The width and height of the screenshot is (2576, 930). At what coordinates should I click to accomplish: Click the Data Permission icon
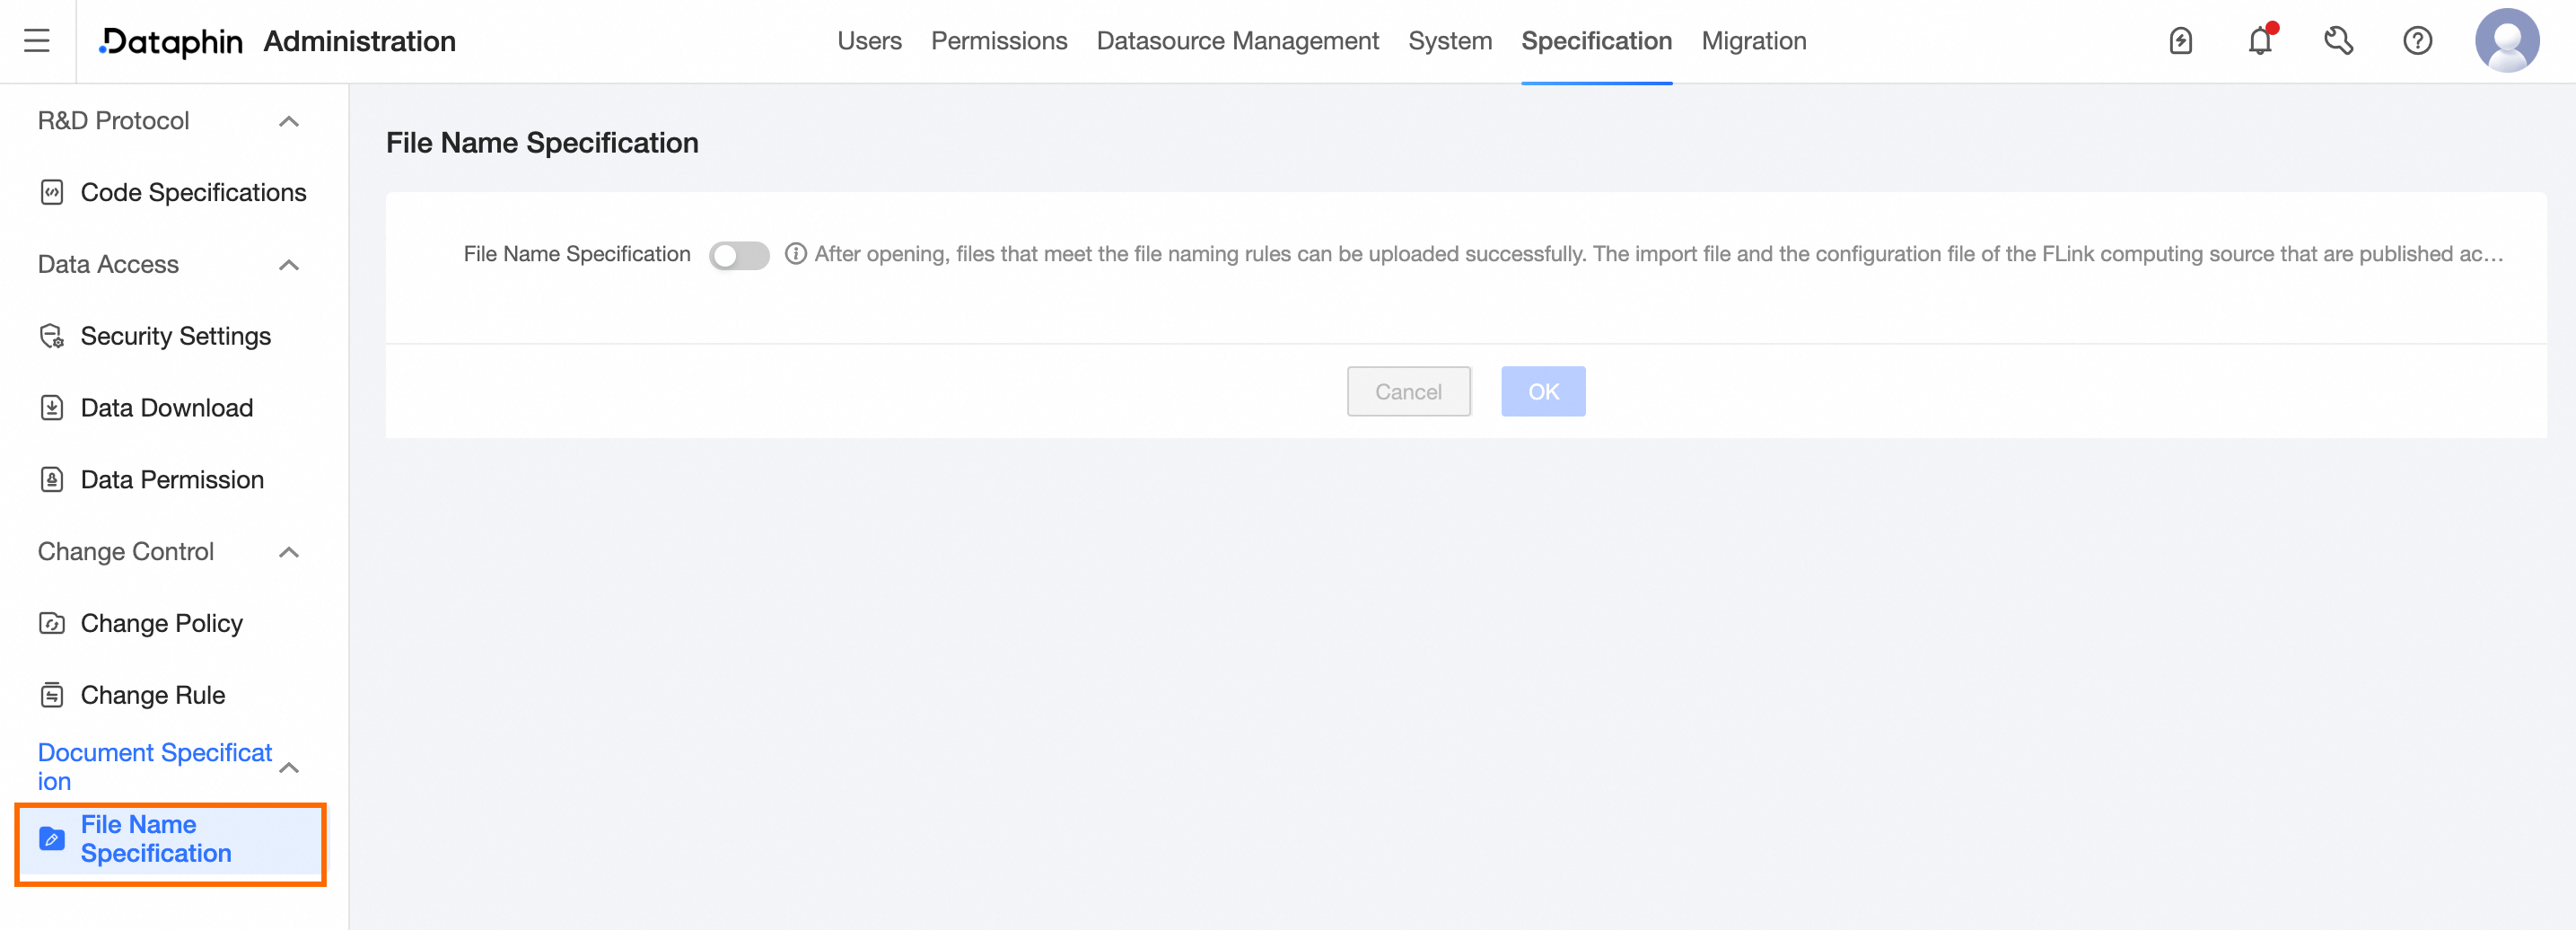click(52, 480)
